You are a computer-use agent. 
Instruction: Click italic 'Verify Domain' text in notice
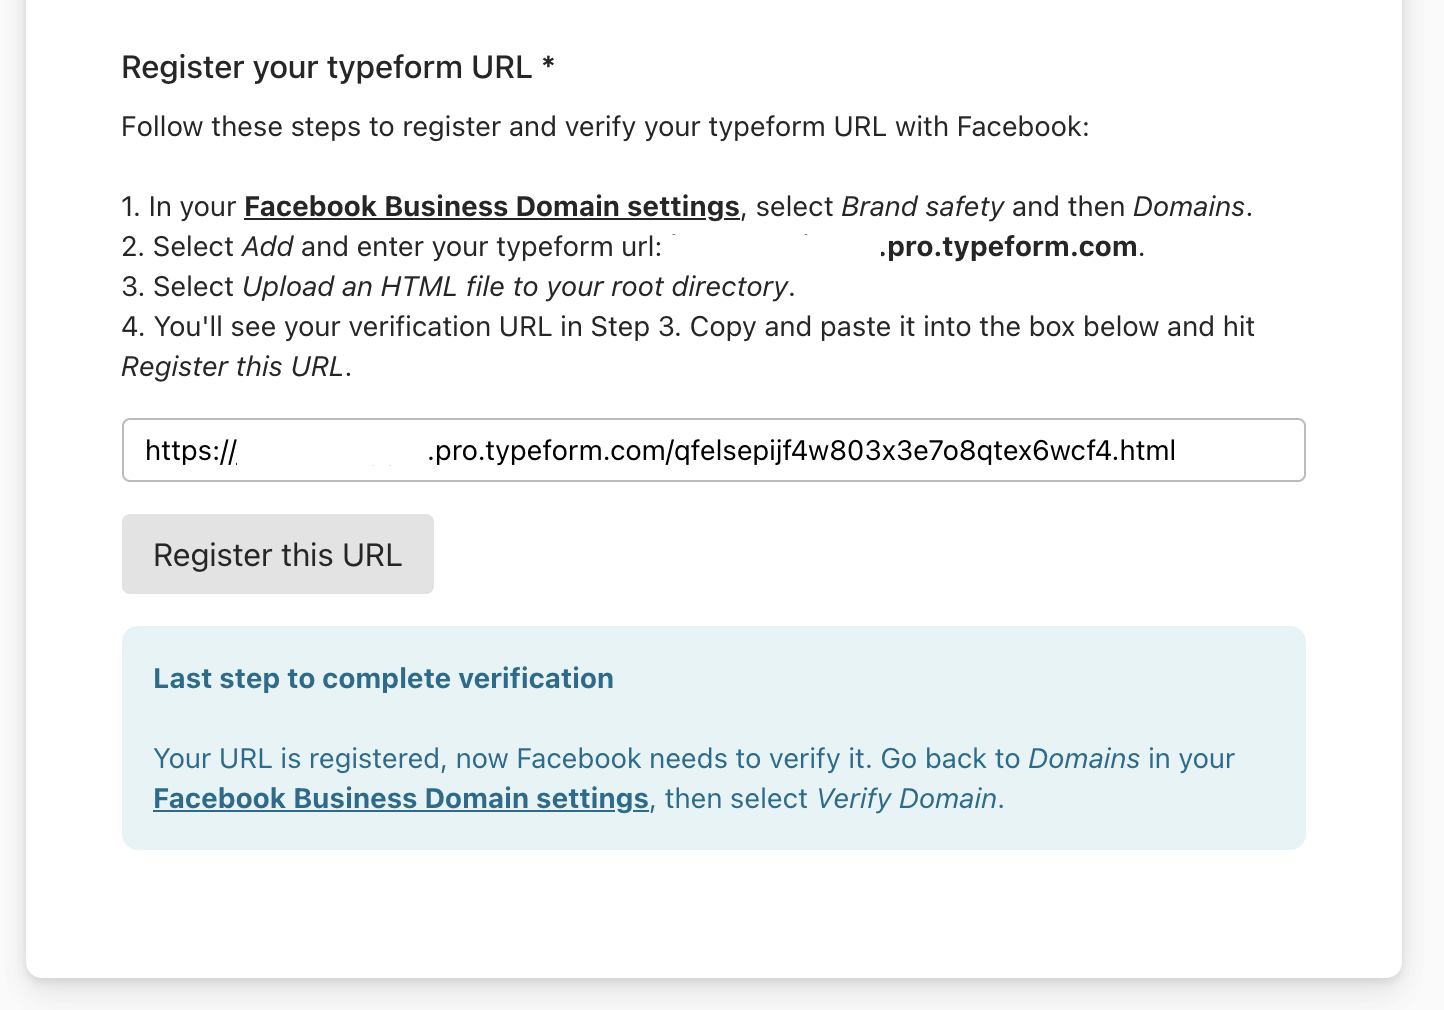(x=907, y=799)
